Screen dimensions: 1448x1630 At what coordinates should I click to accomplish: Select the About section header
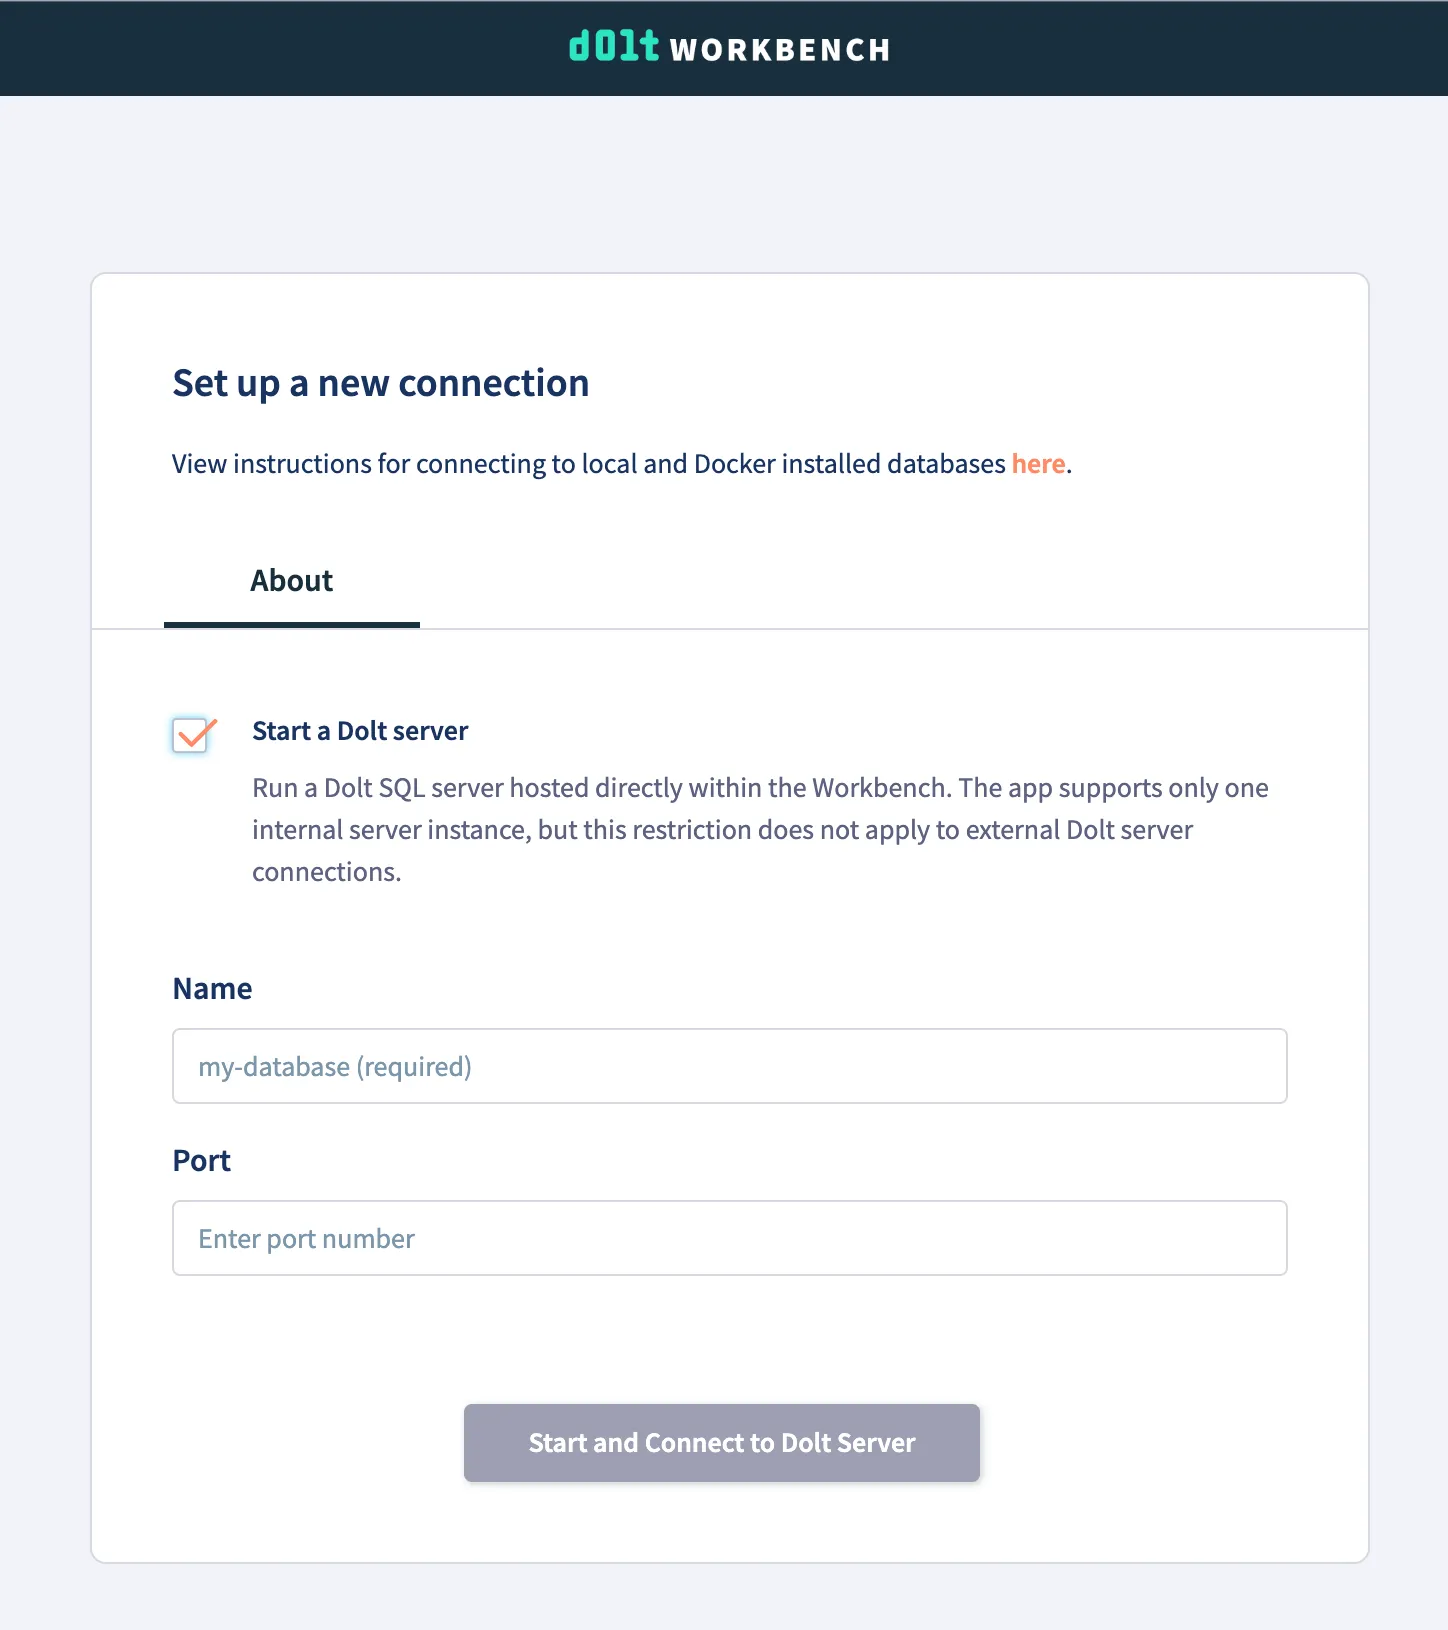(x=291, y=580)
